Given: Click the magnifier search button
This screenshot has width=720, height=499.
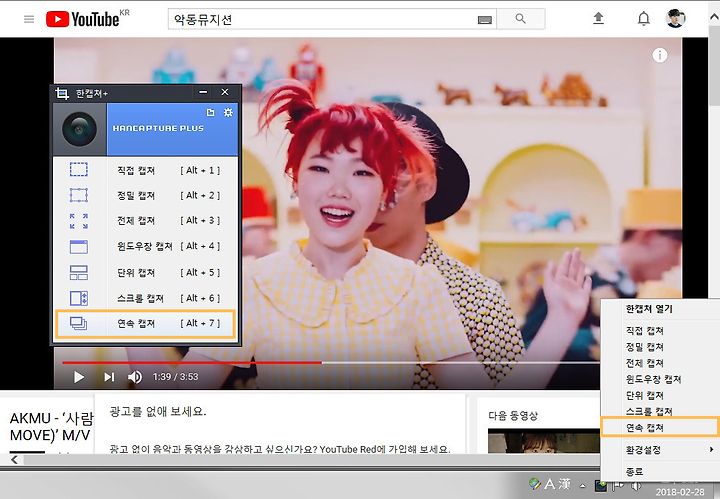Looking at the screenshot, I should point(521,19).
